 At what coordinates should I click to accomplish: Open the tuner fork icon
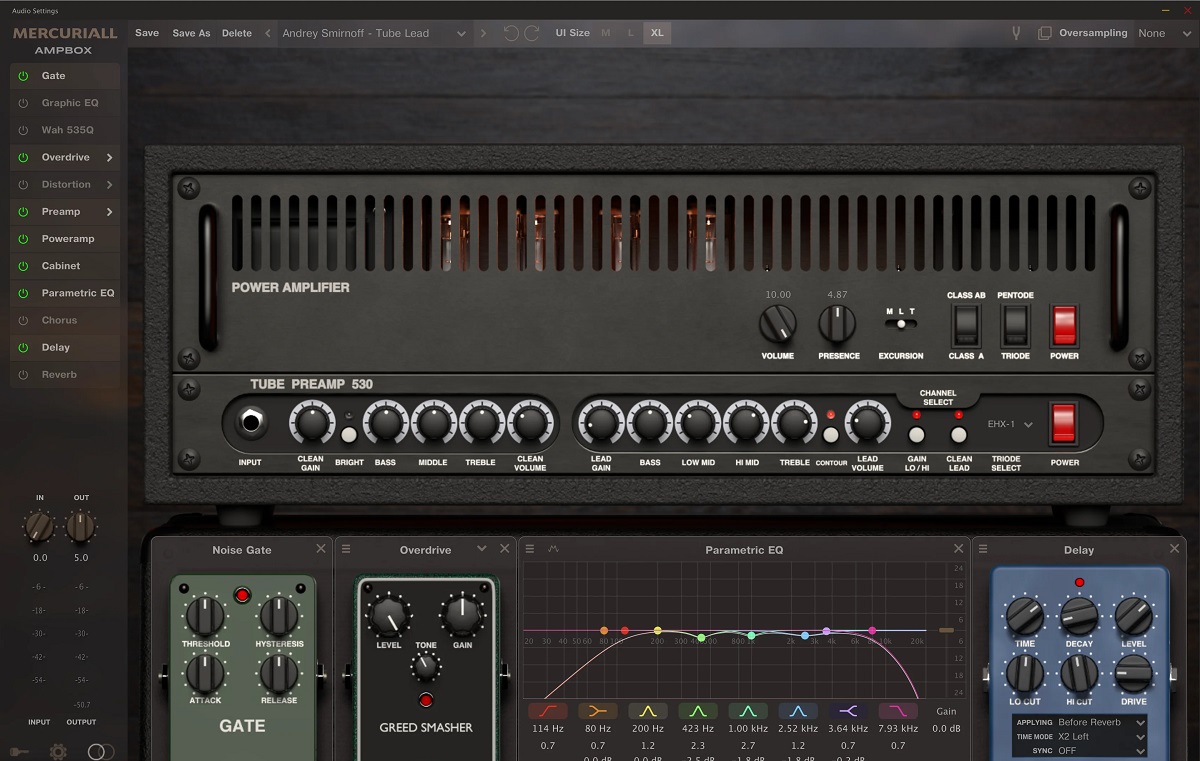click(x=1016, y=33)
